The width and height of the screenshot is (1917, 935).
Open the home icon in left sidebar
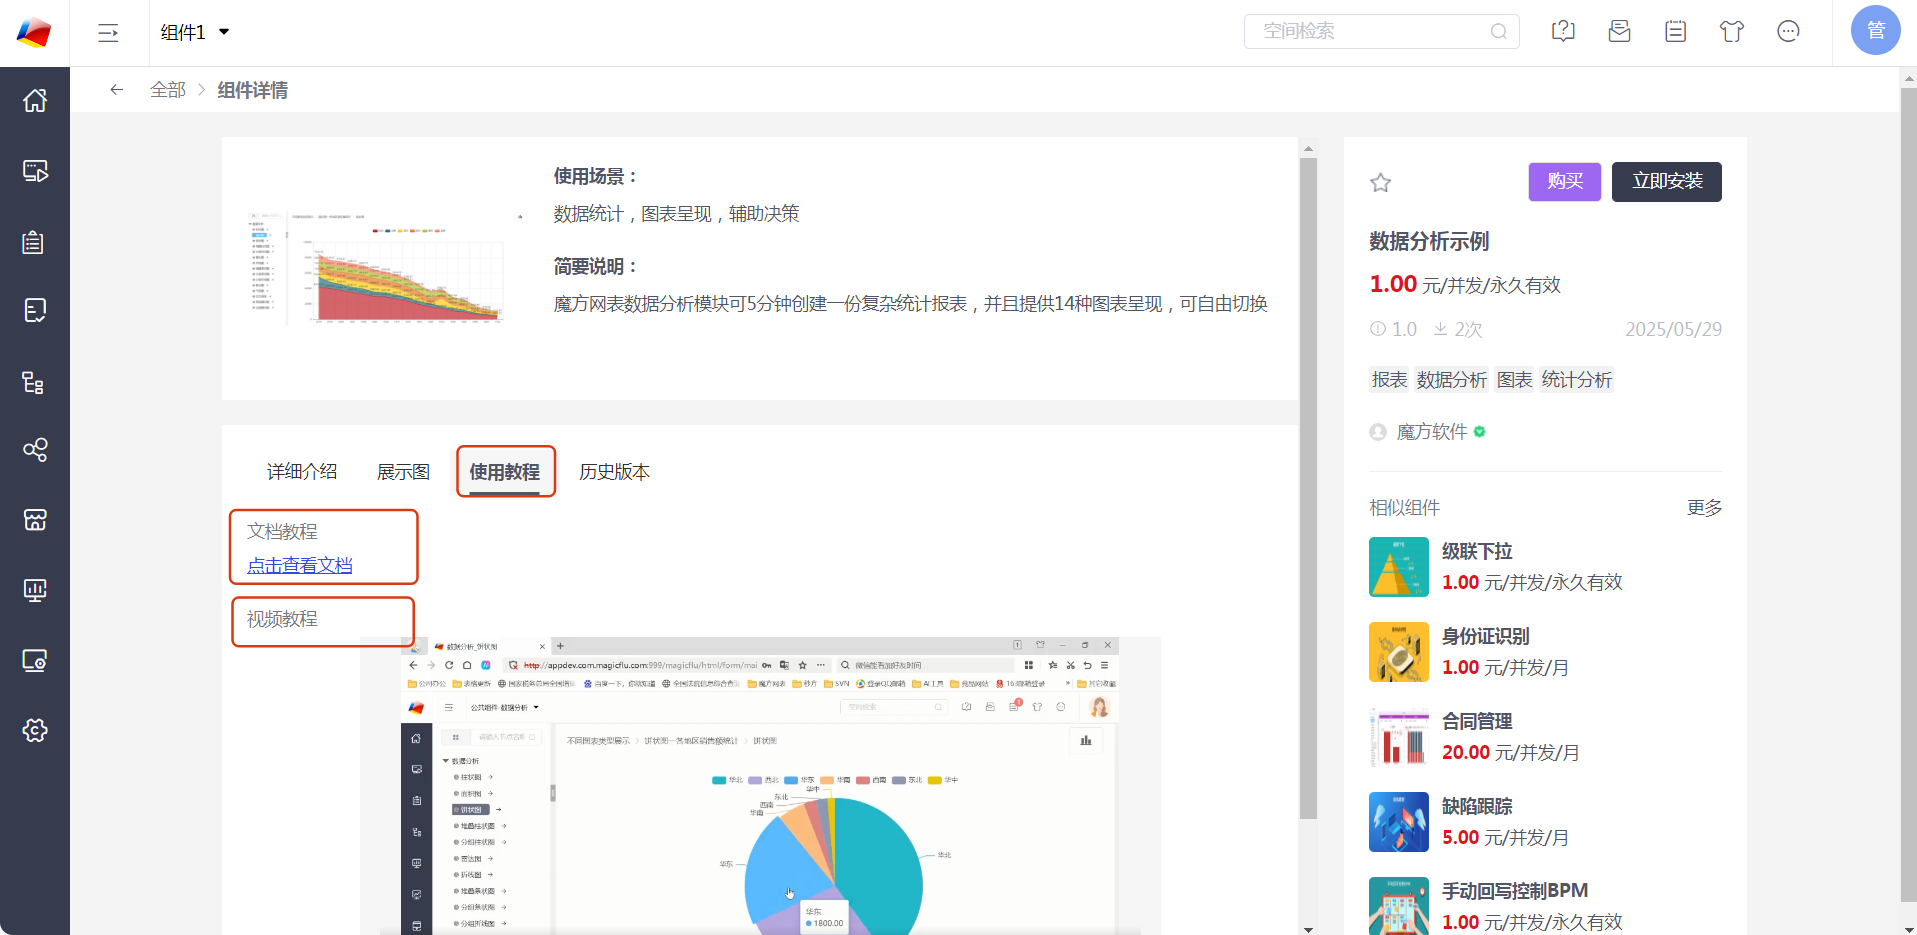coord(35,101)
